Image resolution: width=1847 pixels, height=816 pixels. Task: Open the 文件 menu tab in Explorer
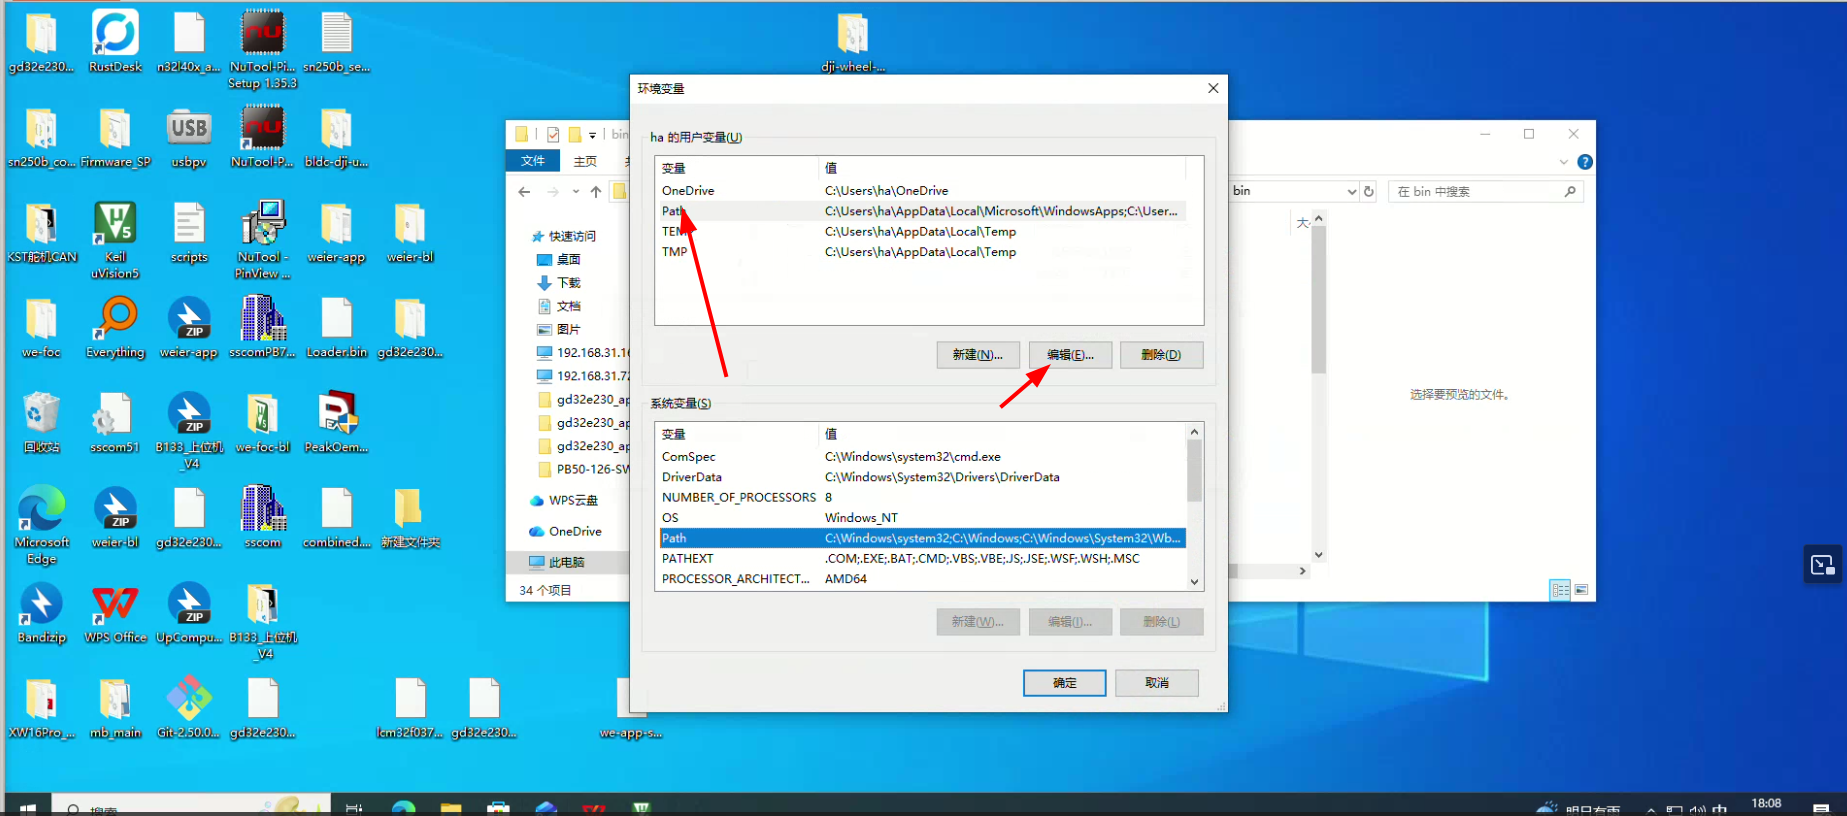533,161
